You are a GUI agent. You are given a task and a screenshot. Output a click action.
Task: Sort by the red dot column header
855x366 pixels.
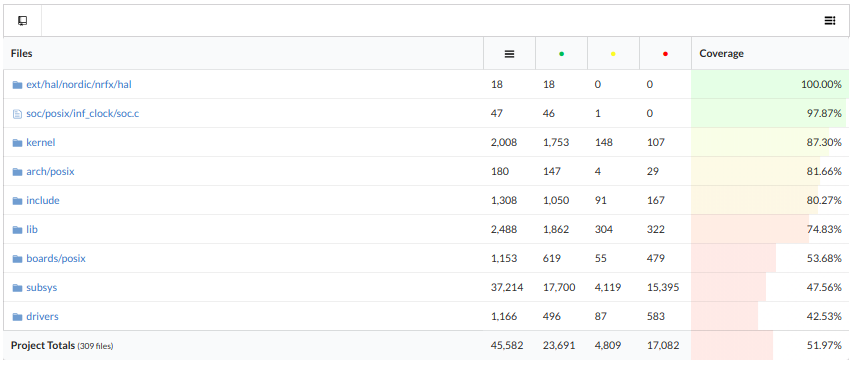click(x=665, y=54)
